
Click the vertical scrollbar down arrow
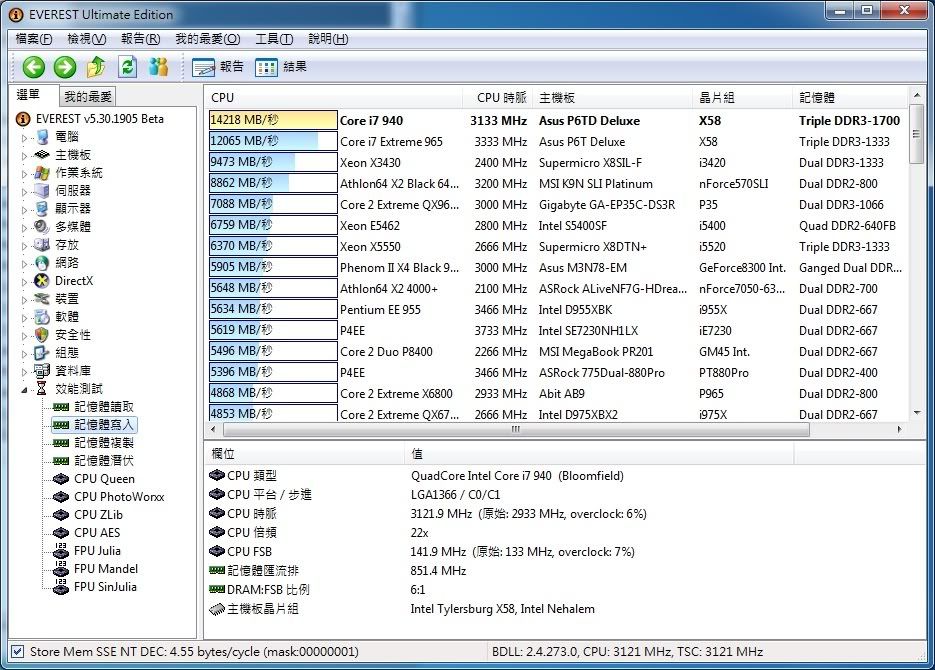917,412
